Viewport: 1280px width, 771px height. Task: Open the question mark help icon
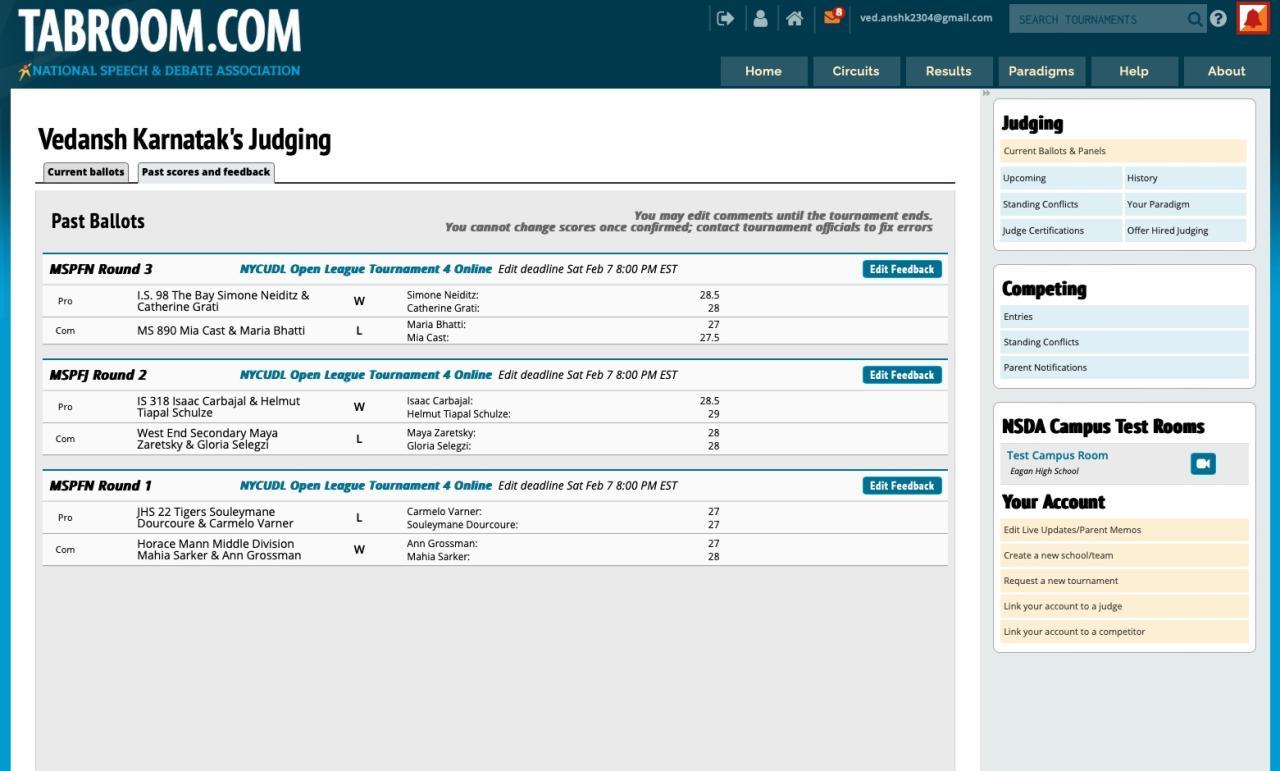pos(1218,19)
